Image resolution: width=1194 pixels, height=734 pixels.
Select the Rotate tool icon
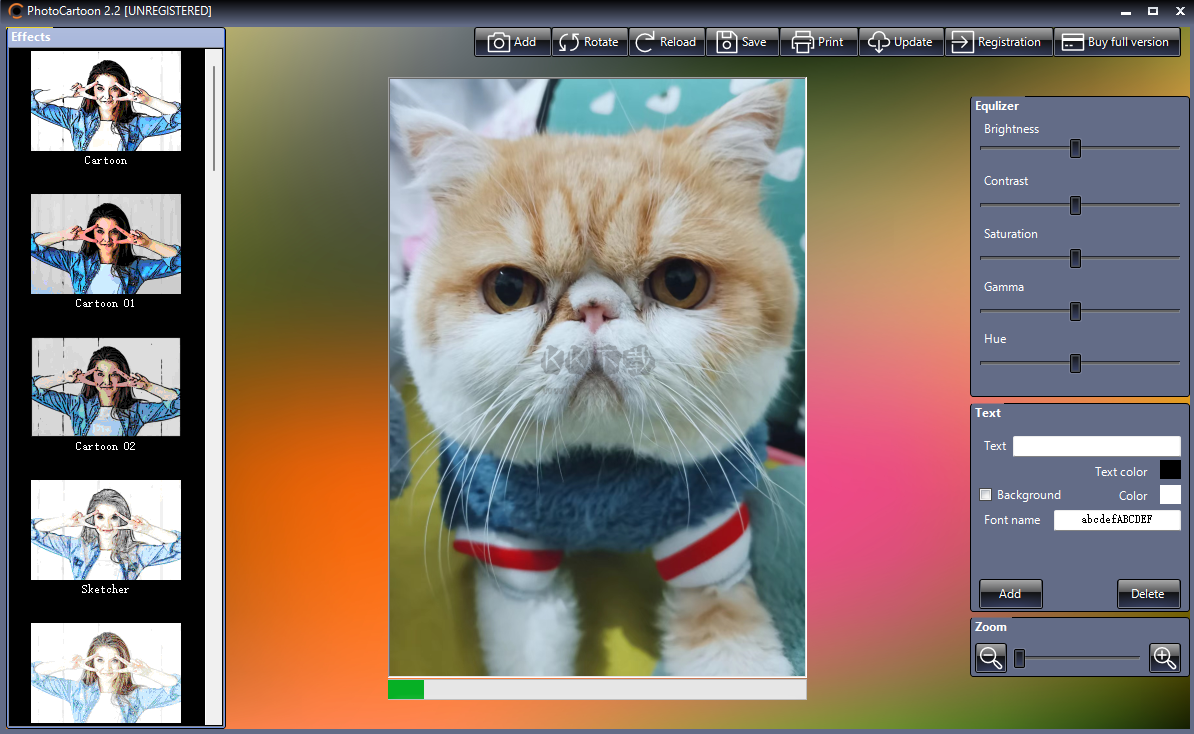click(x=570, y=41)
